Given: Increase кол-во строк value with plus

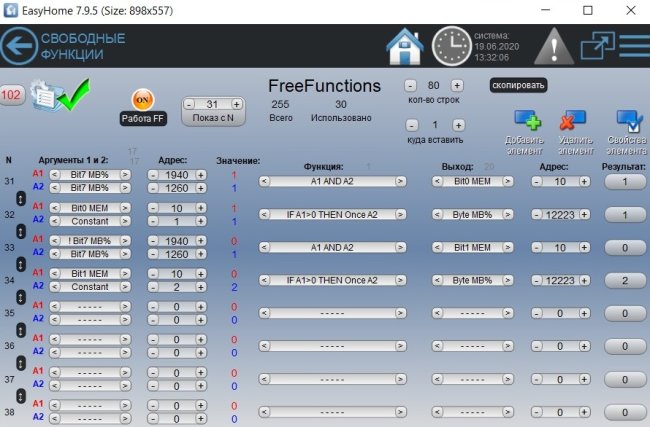Looking at the screenshot, I should click(x=457, y=86).
